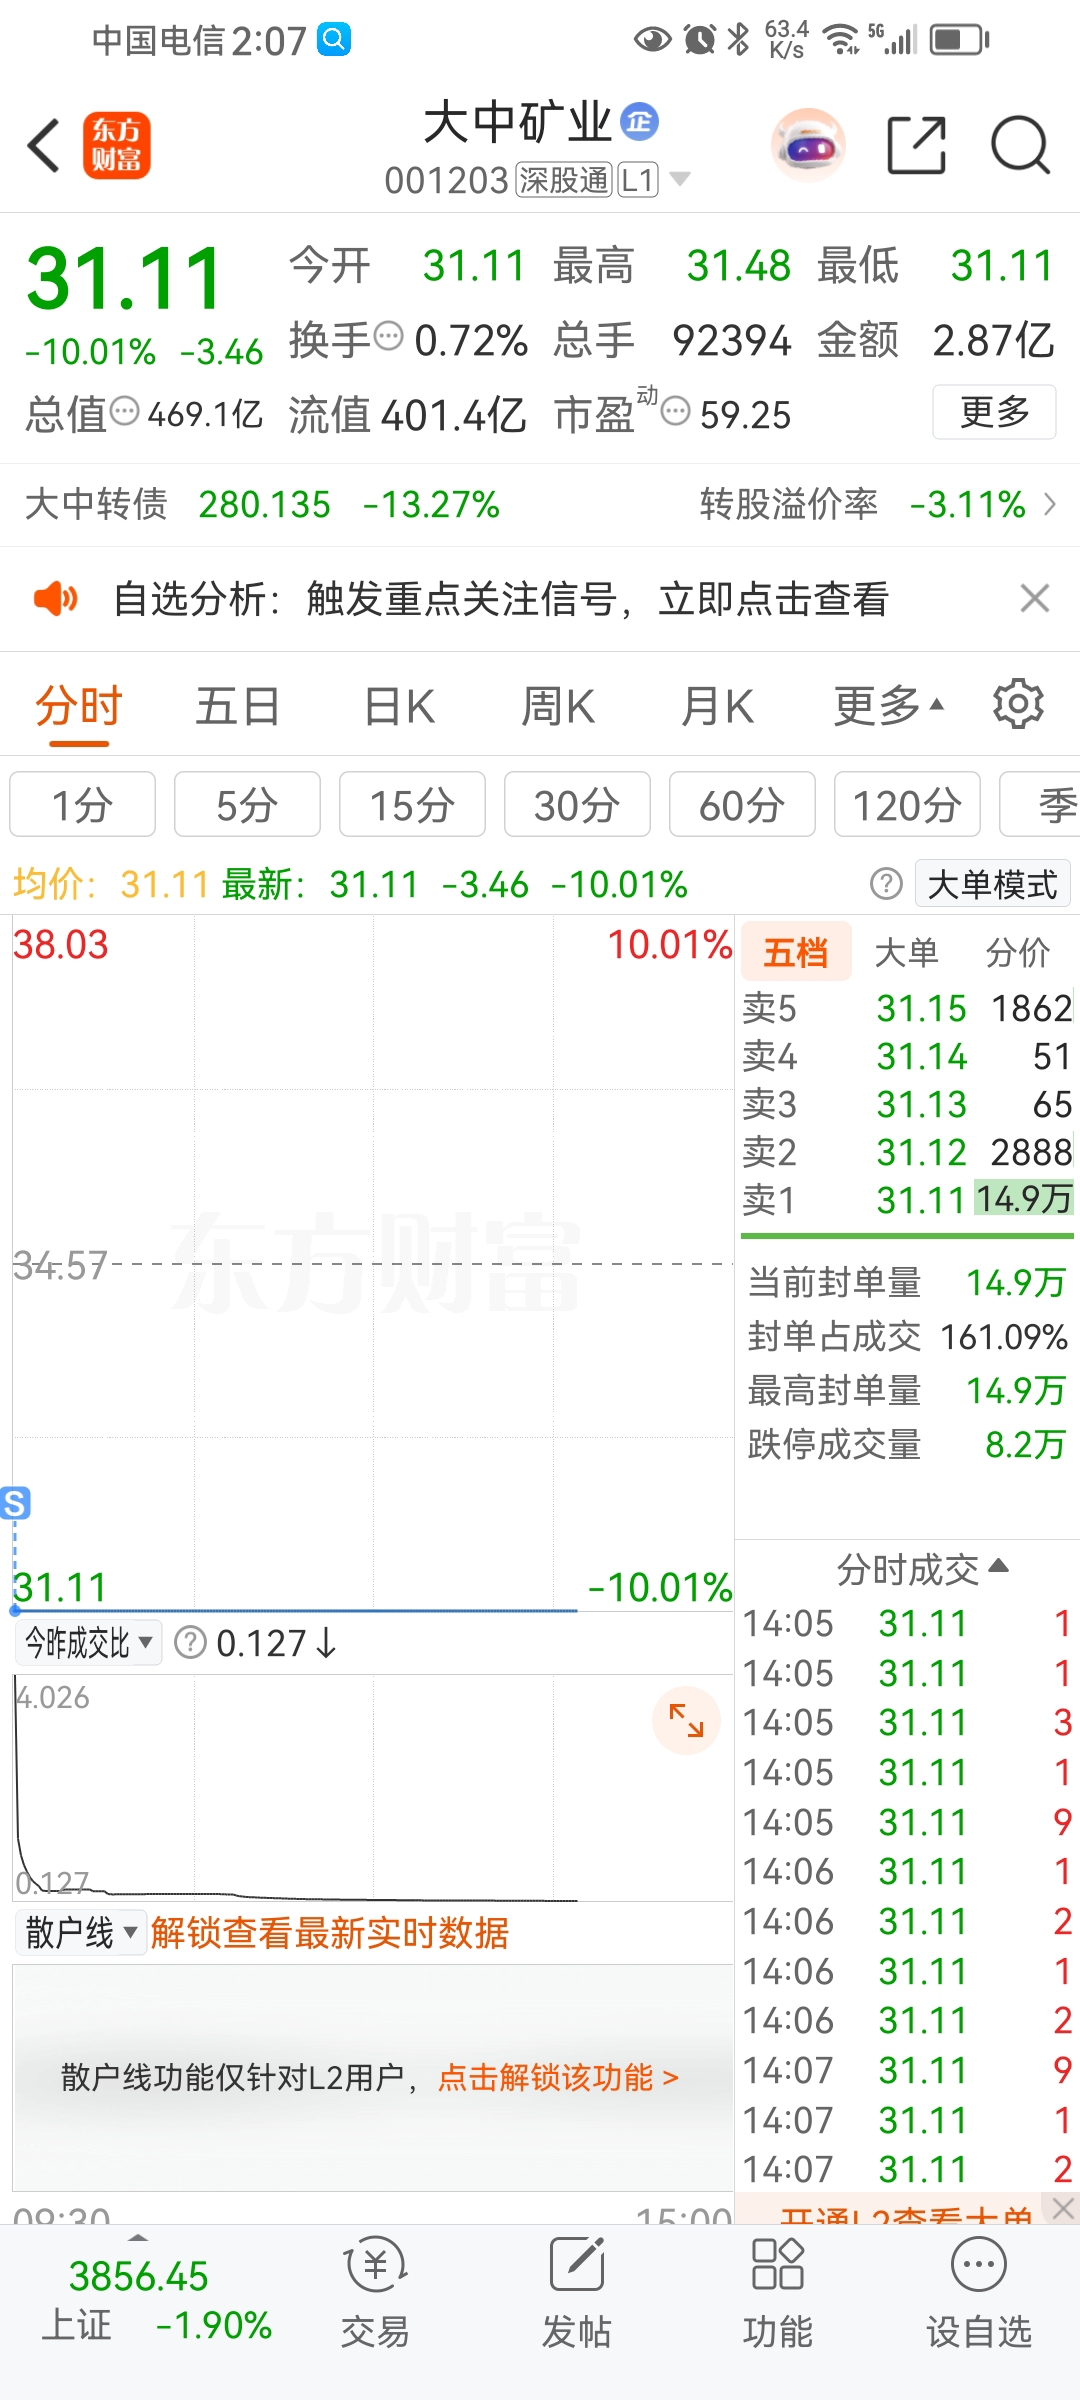1080x2400 pixels.
Task: Tap the Bluetooth status icon
Action: click(x=739, y=40)
